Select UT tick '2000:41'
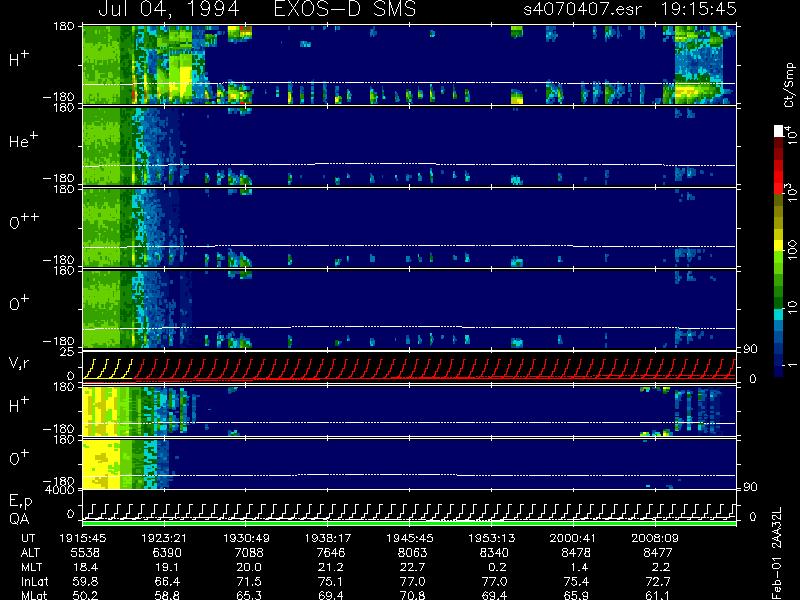 click(572, 538)
